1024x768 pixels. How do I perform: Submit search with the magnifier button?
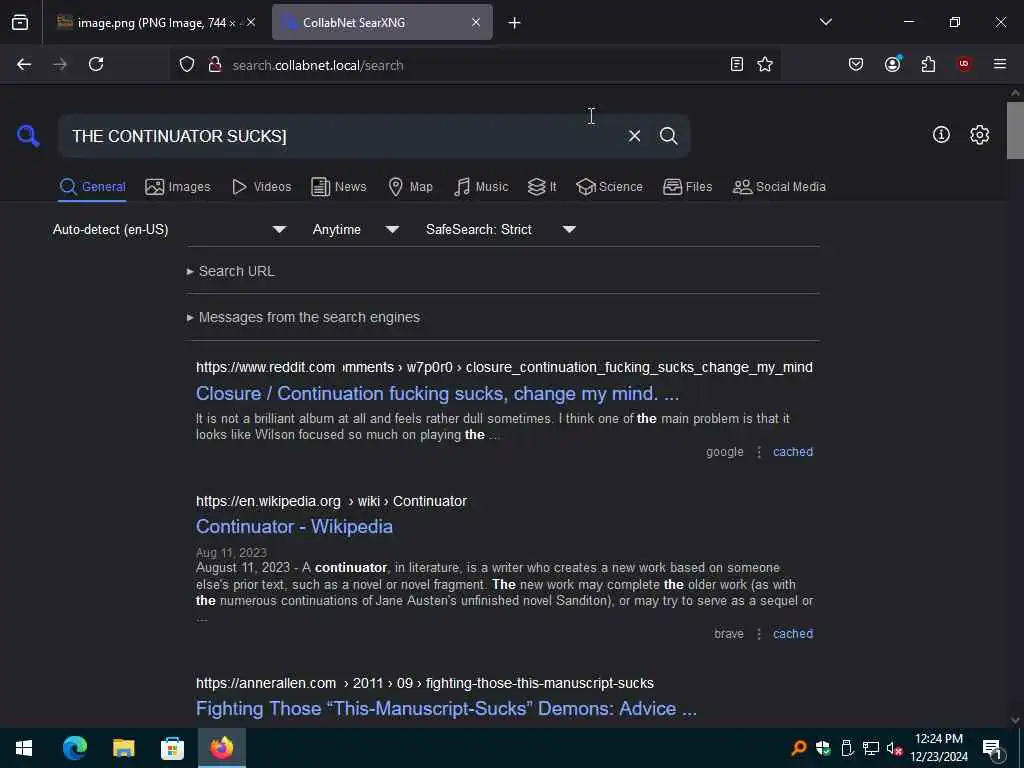point(668,136)
